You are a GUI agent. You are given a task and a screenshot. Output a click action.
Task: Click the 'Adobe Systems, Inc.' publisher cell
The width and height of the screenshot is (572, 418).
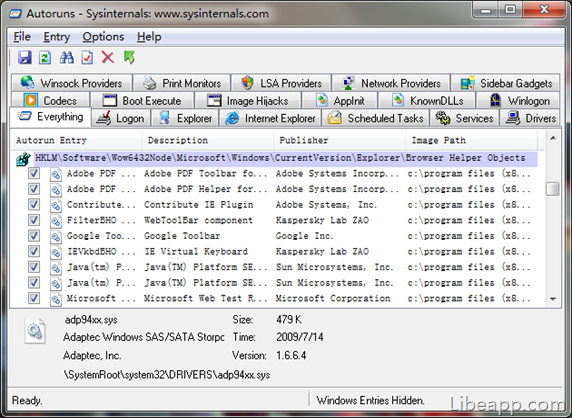(x=326, y=205)
